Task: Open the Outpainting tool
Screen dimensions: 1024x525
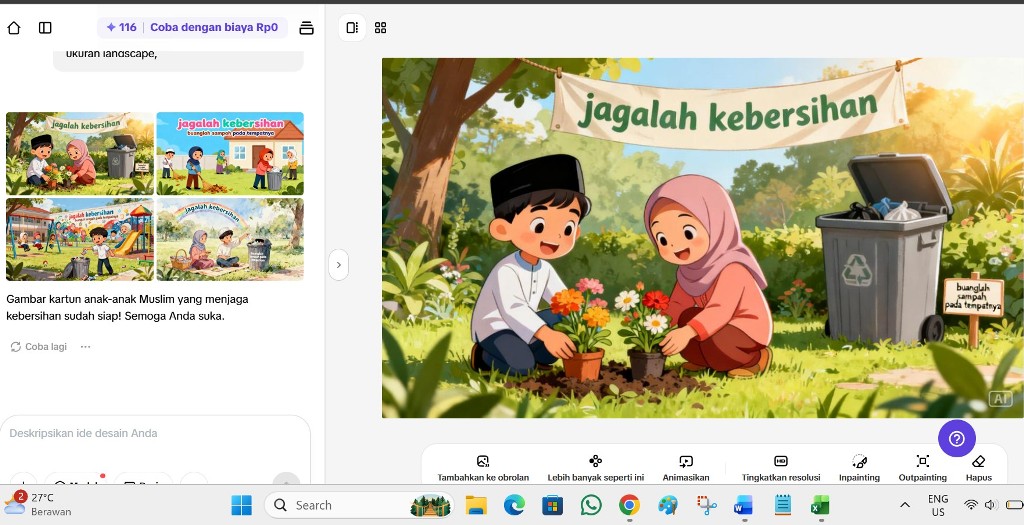Action: coord(922,467)
